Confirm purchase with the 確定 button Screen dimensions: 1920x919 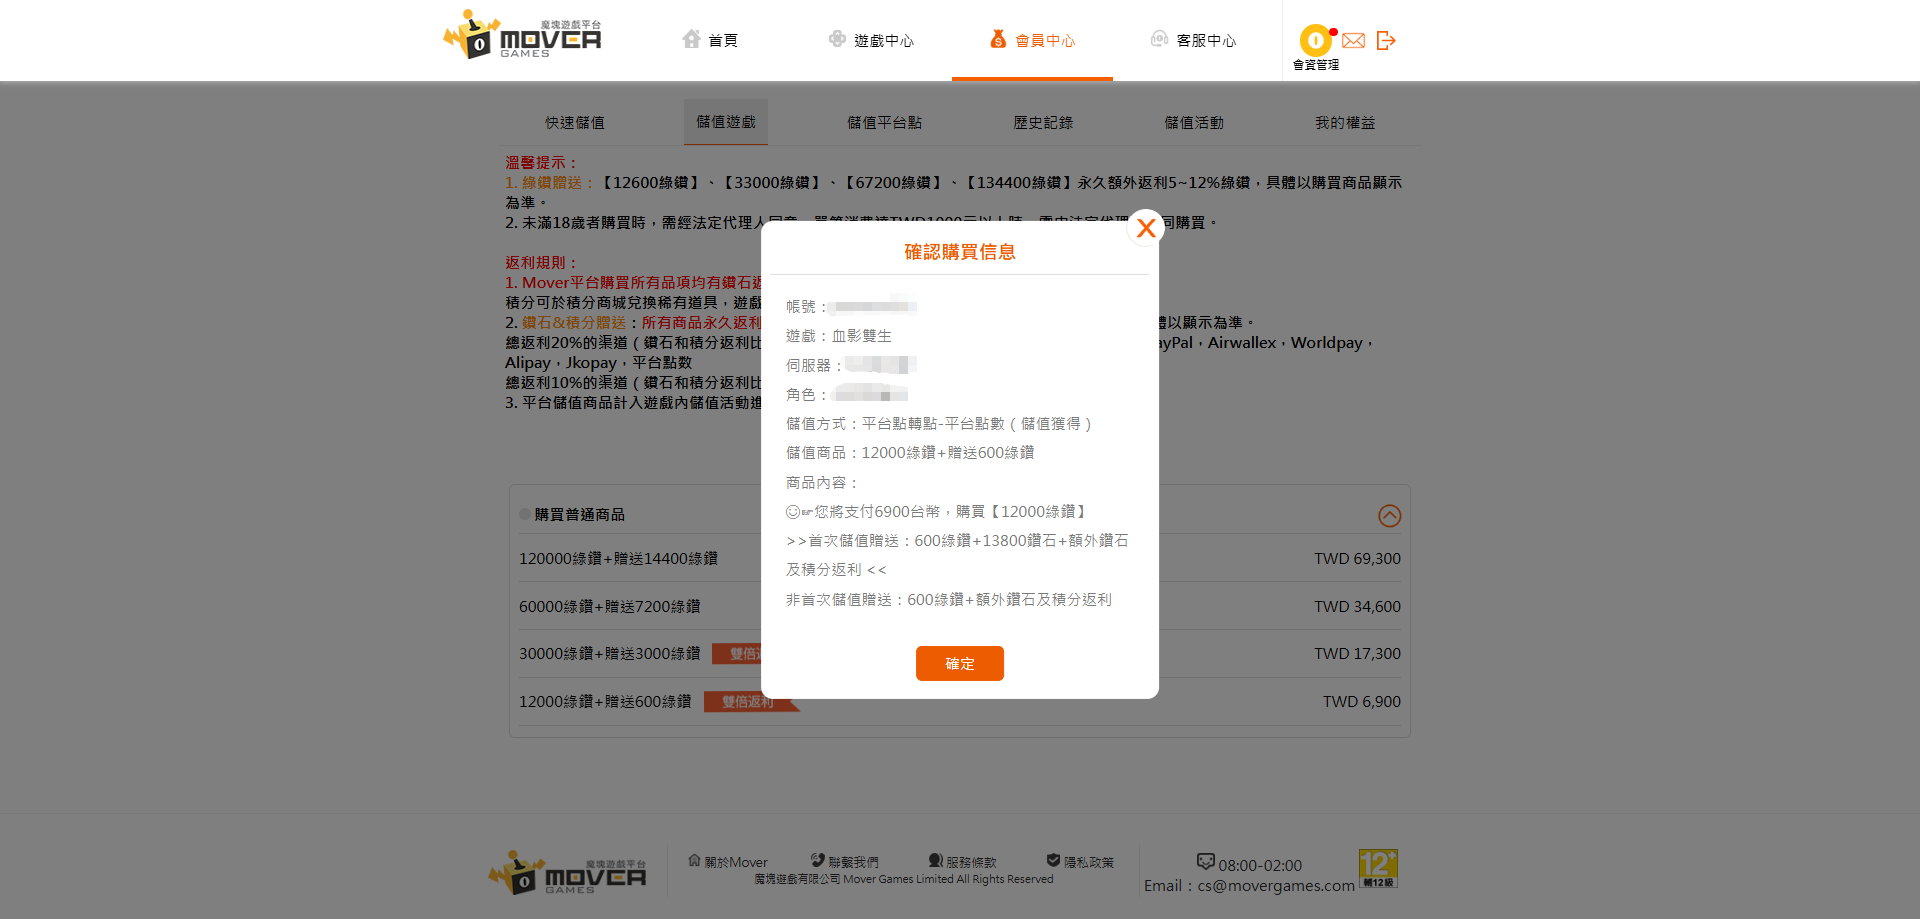pyautogui.click(x=959, y=663)
